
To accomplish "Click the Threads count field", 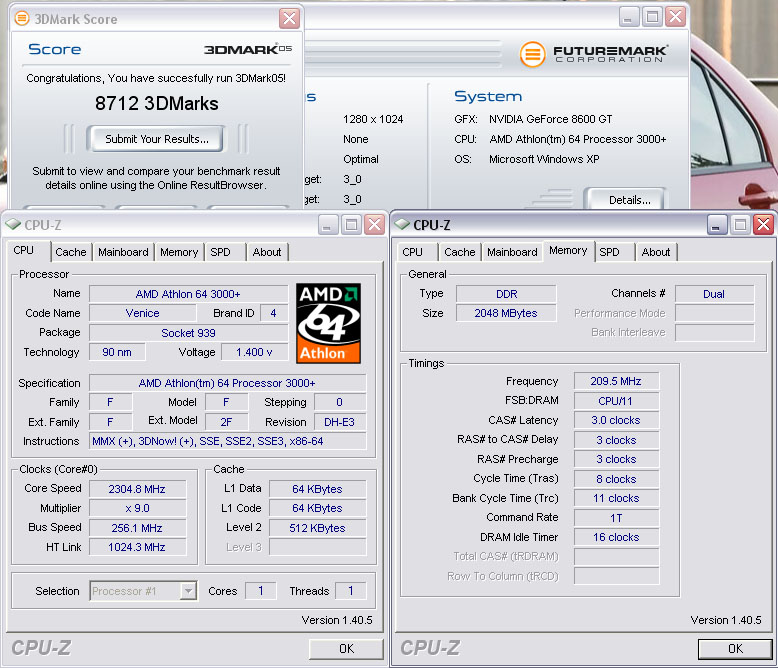I will pyautogui.click(x=351, y=591).
